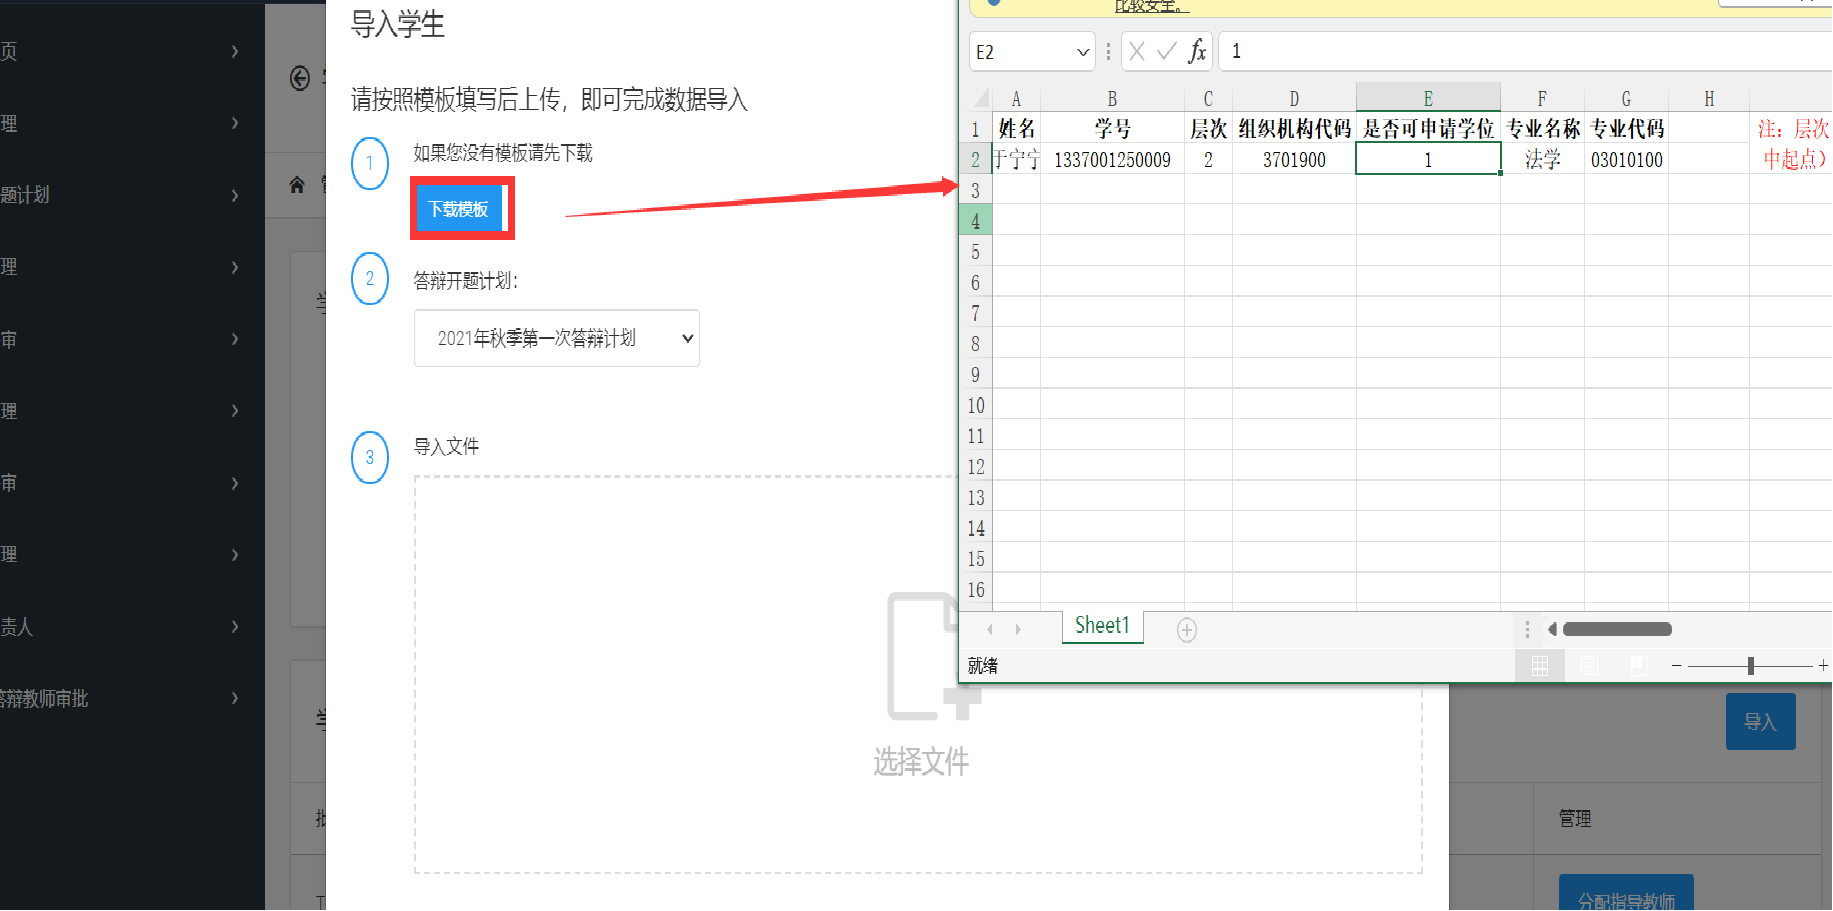
Task: Expand the 页 sidebar menu chevron
Action: [235, 51]
